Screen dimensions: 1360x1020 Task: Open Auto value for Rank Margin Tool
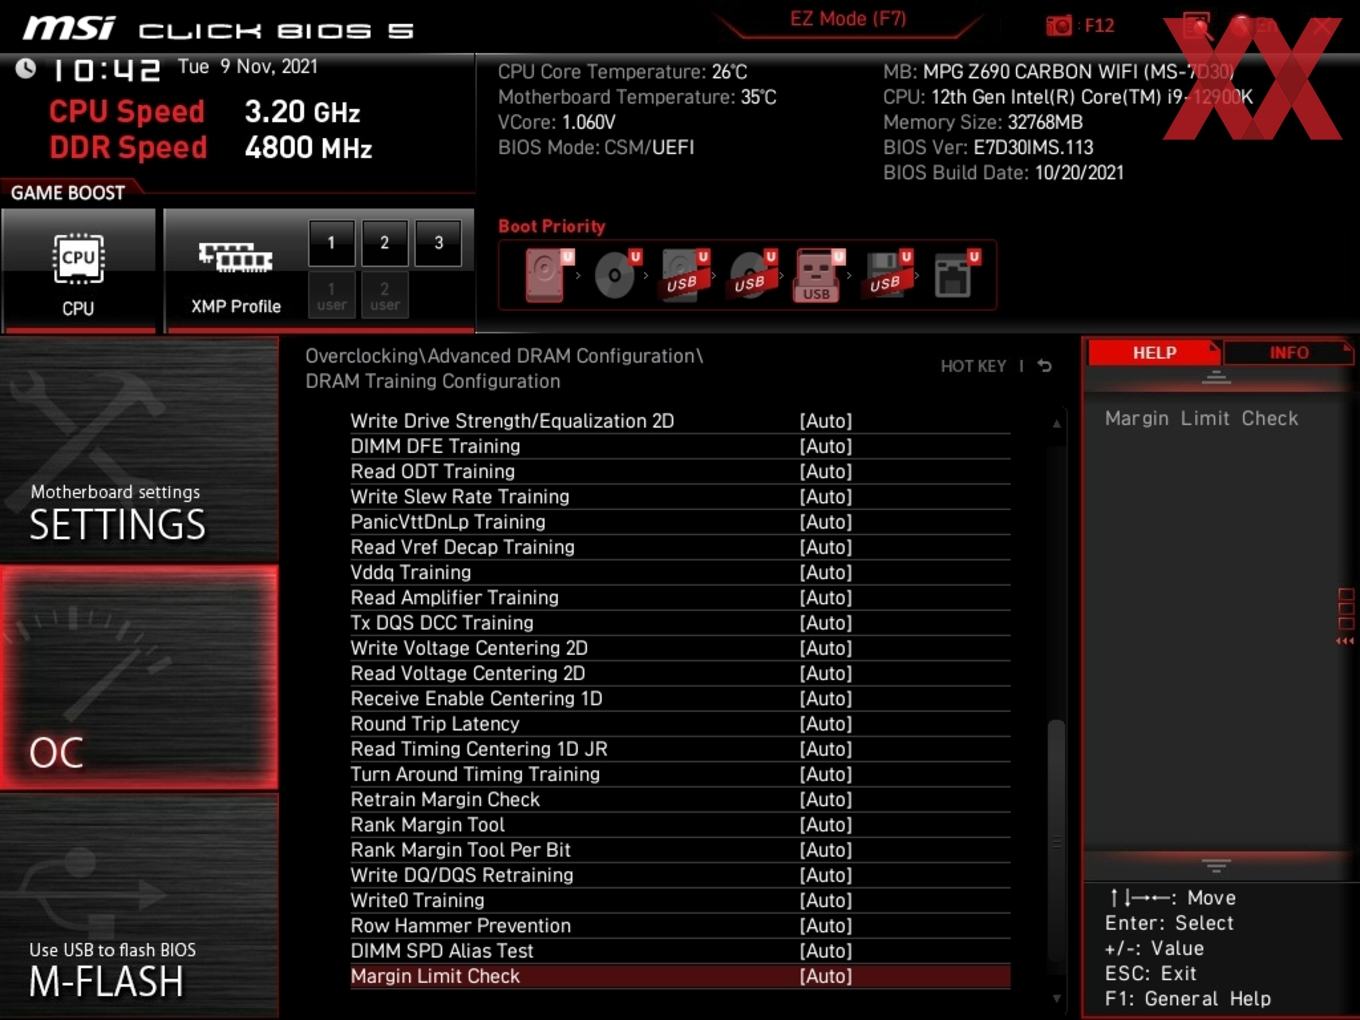826,824
